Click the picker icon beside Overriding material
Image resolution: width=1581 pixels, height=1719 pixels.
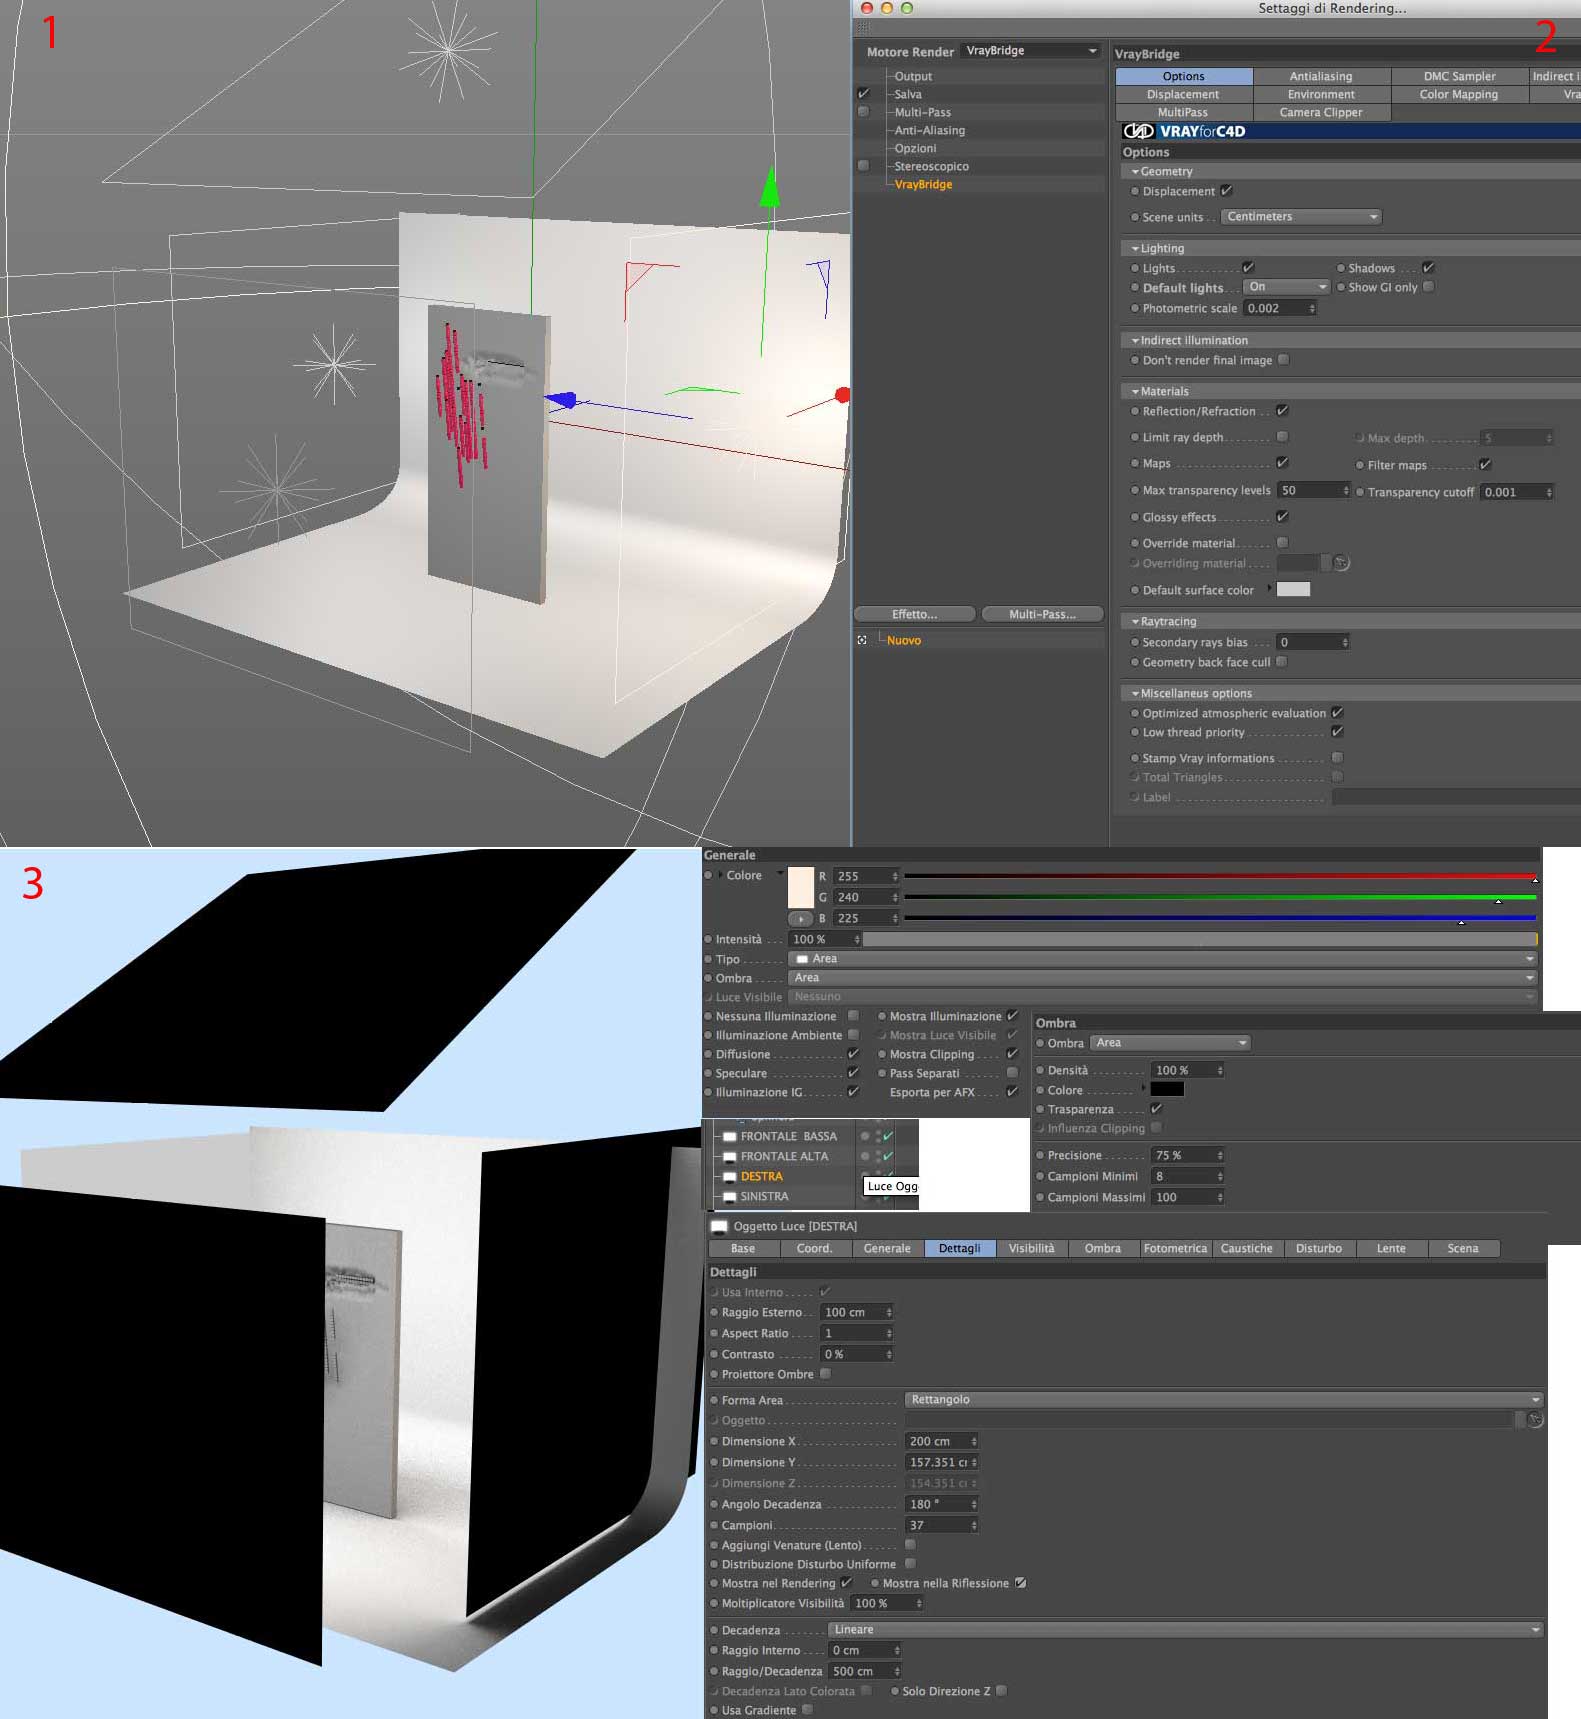(x=1342, y=563)
